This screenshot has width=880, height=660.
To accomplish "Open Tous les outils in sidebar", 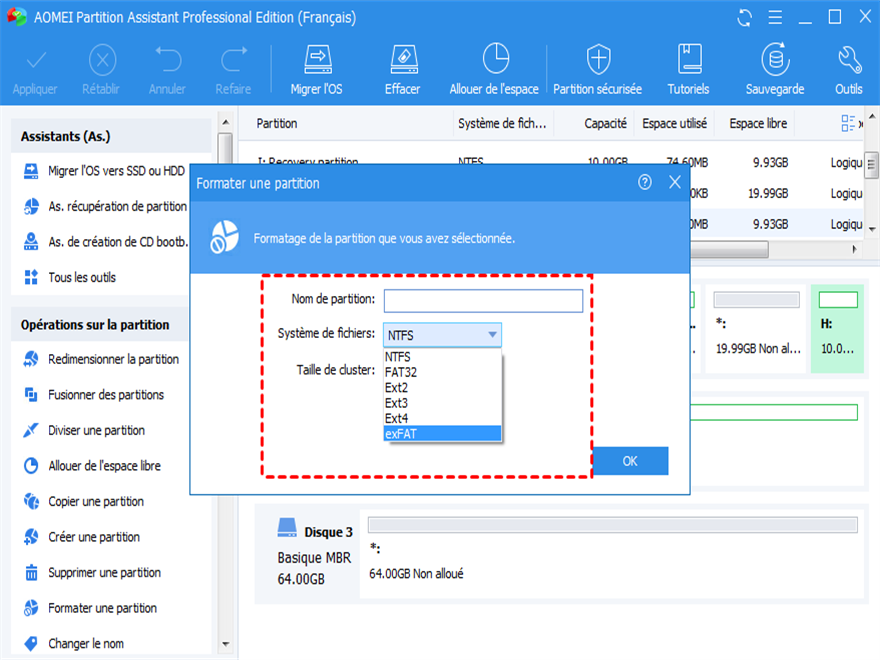I will pyautogui.click(x=70, y=277).
